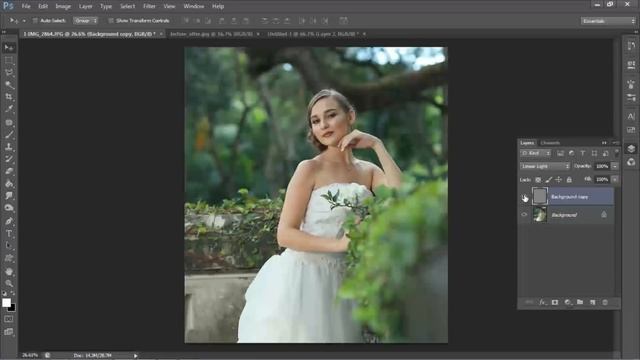The width and height of the screenshot is (640, 360).
Task: Open Move tool preset picker arrow
Action: click(x=24, y=20)
